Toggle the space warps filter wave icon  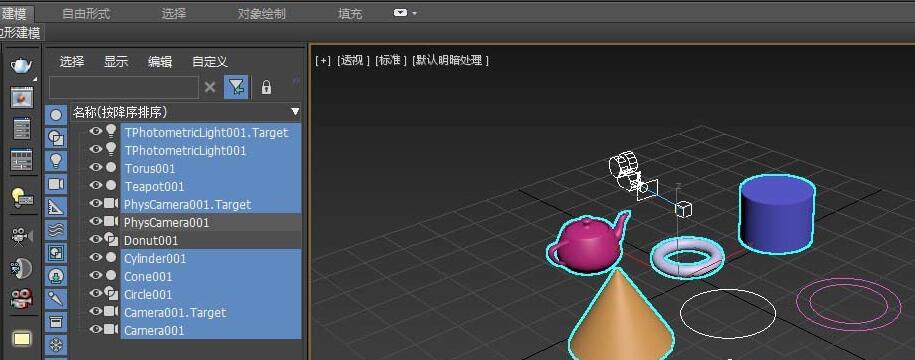coord(56,230)
